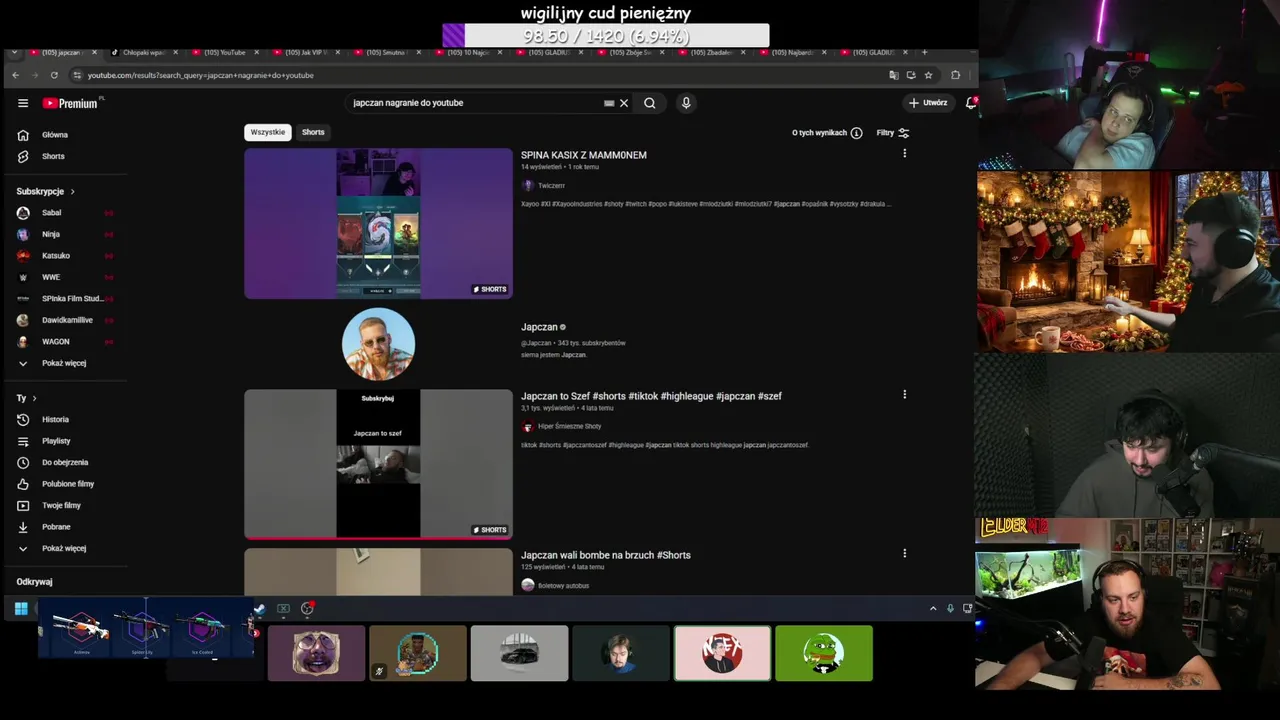Click the browser address bar URL
1280x720 pixels.
click(x=200, y=75)
